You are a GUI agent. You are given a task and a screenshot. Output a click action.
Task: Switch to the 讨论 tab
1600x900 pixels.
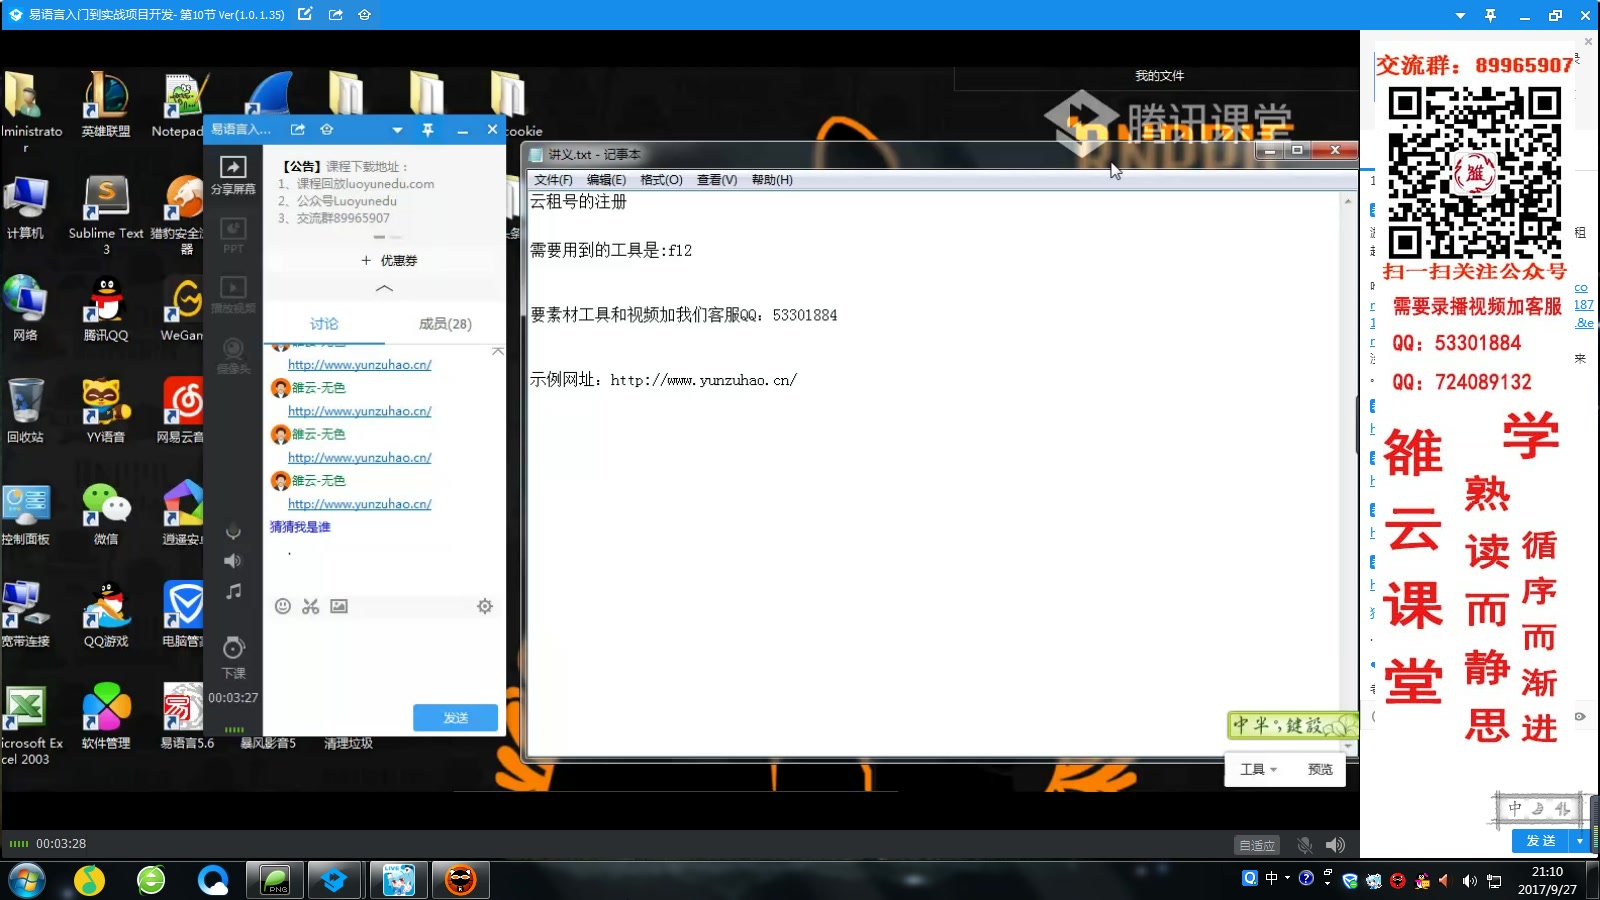coord(324,324)
